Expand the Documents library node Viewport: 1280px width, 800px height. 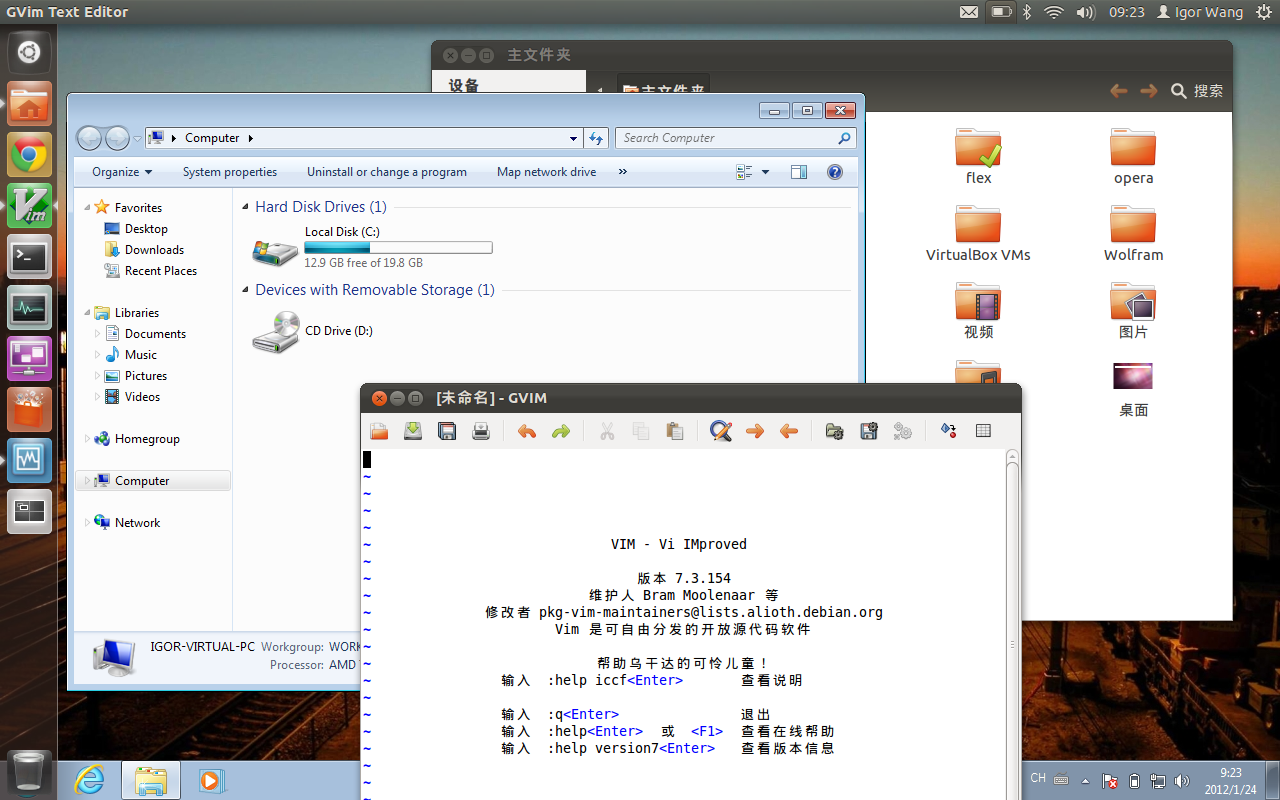tap(98, 334)
